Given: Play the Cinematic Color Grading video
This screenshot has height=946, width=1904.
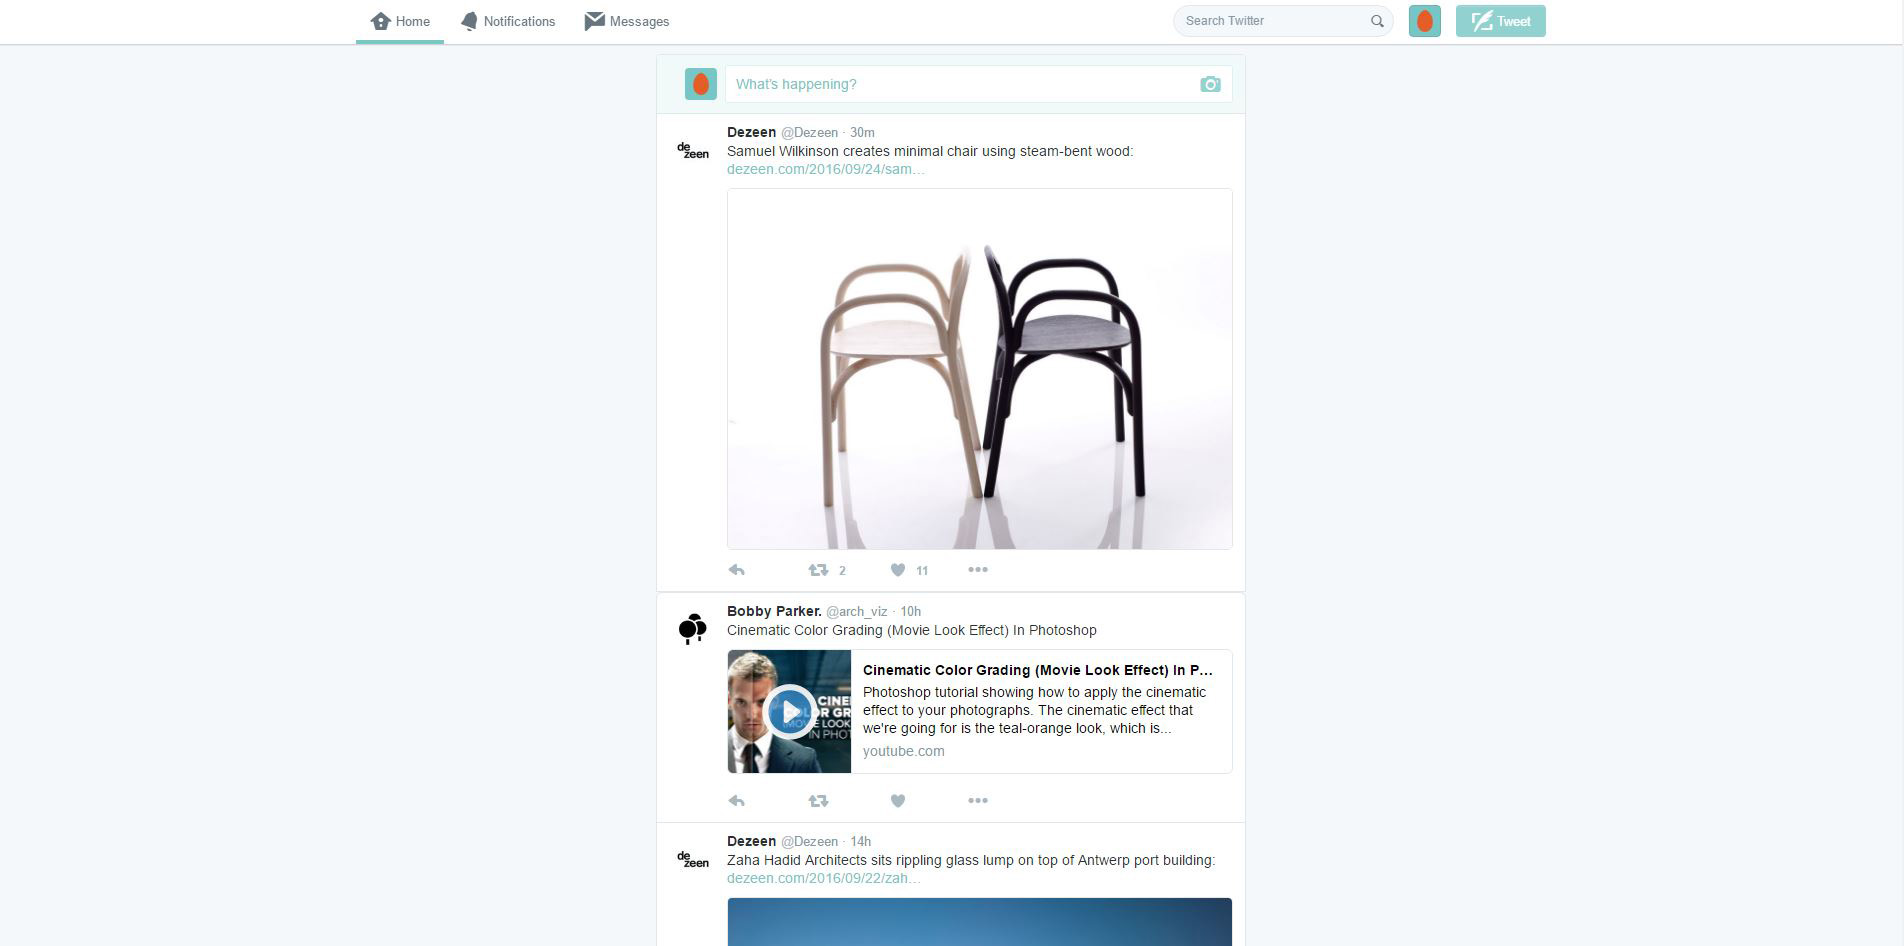Looking at the screenshot, I should coord(790,712).
